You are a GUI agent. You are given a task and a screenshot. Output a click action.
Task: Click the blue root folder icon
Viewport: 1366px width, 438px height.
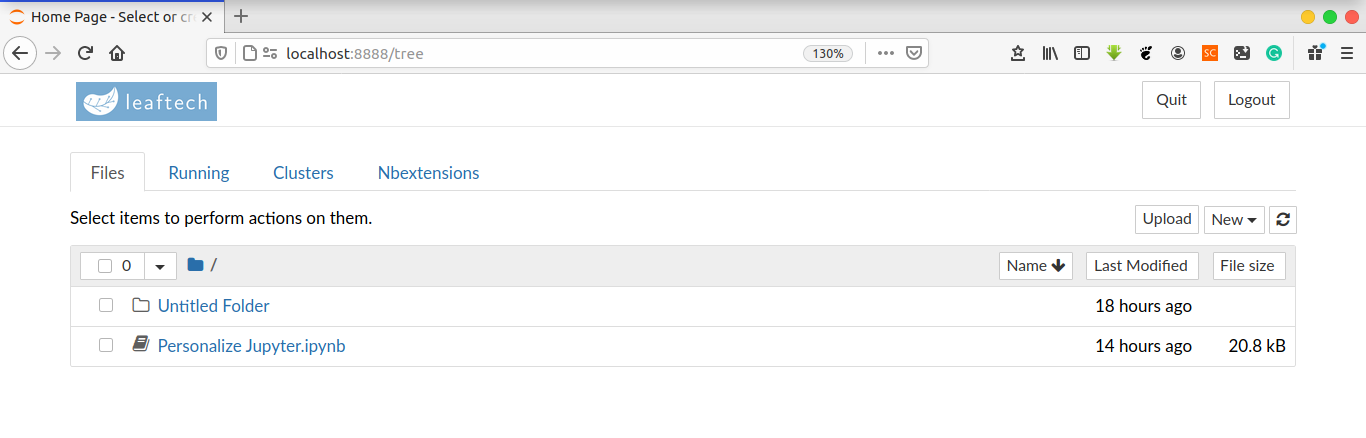(195, 265)
